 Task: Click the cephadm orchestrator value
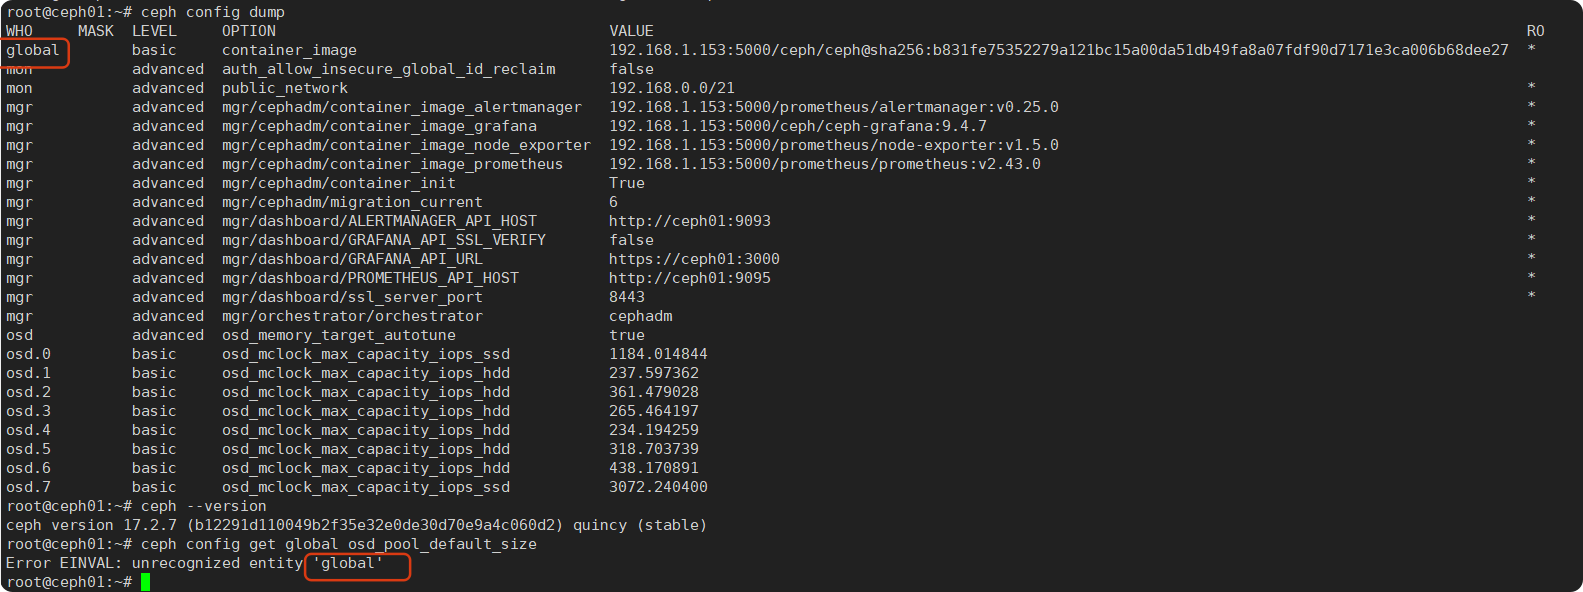click(x=640, y=316)
